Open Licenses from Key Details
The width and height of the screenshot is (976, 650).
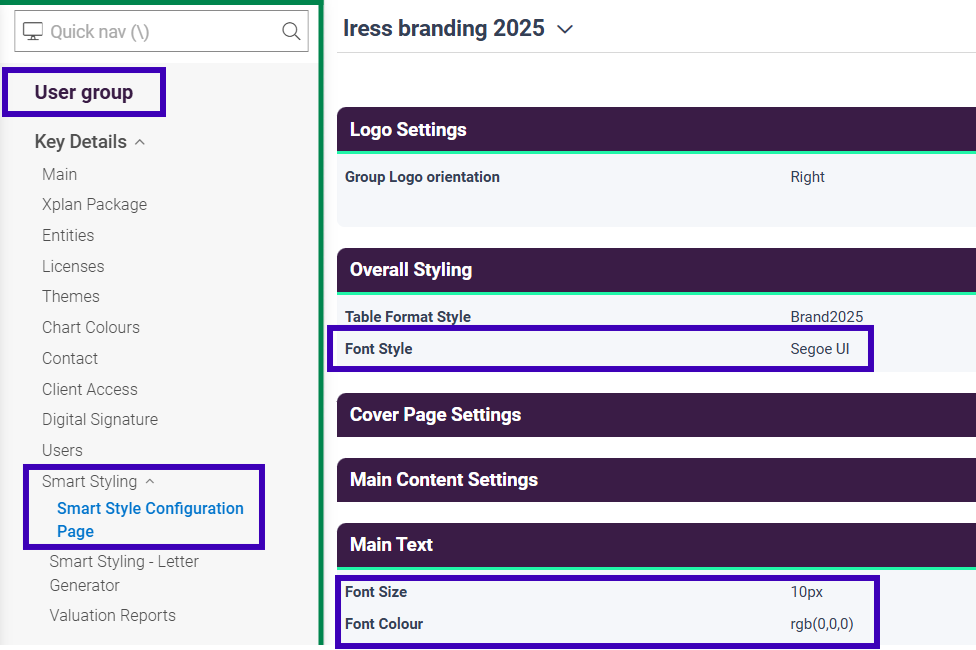73,266
